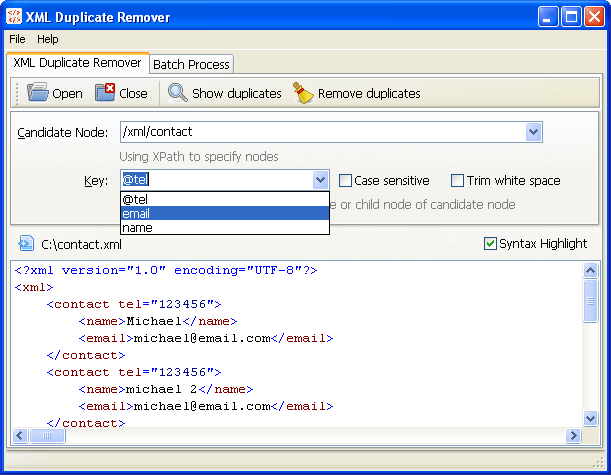Image resolution: width=611 pixels, height=475 pixels.
Task: Collapse the Key dropdown arrow
Action: point(320,180)
